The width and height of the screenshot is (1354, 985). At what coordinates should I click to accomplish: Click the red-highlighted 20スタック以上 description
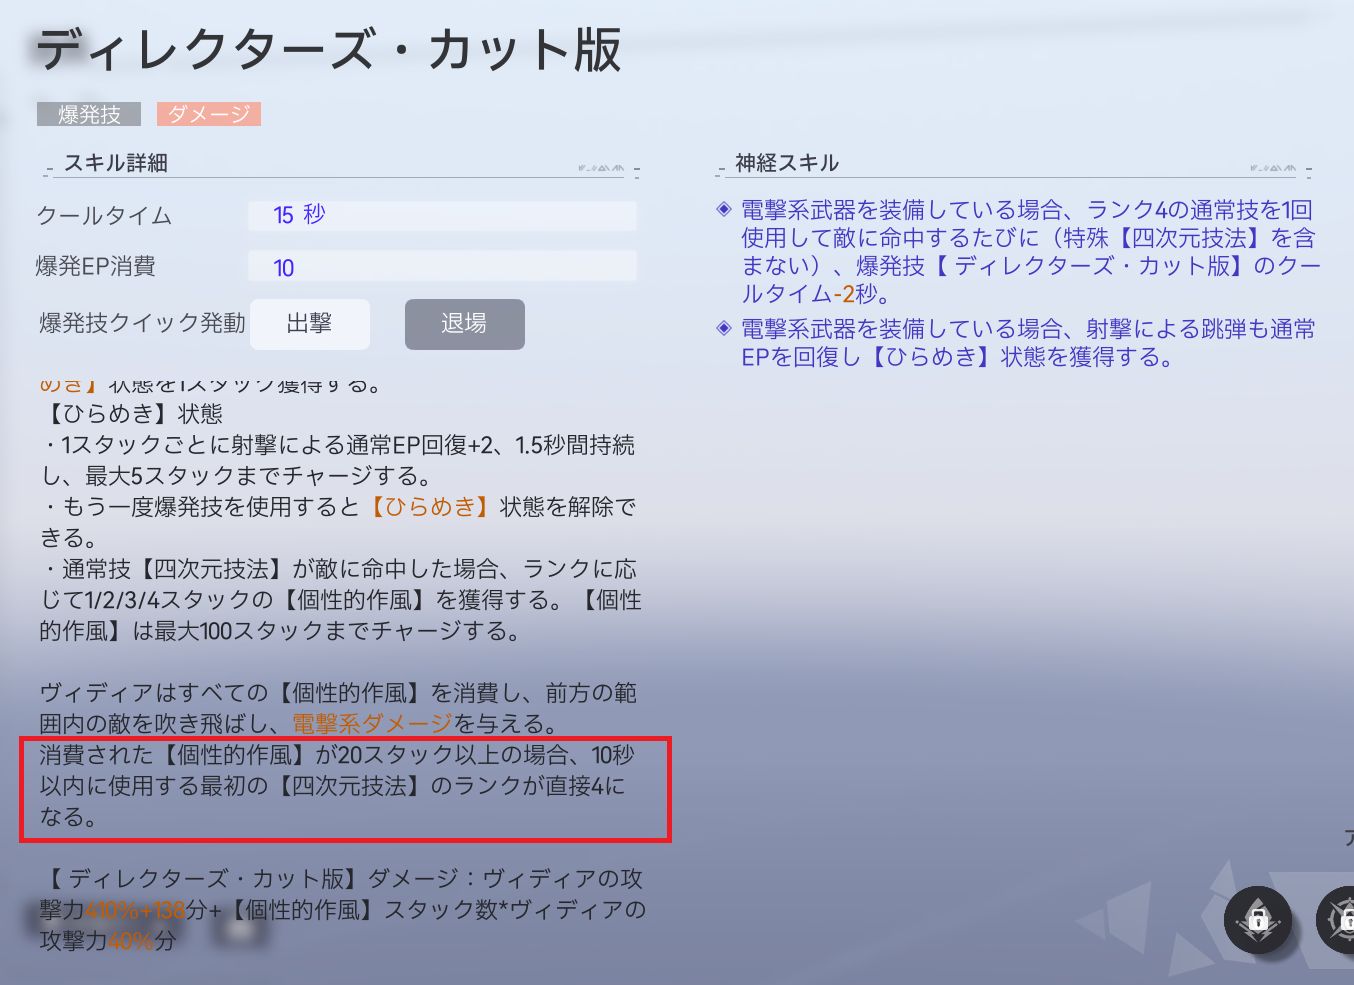[x=345, y=786]
